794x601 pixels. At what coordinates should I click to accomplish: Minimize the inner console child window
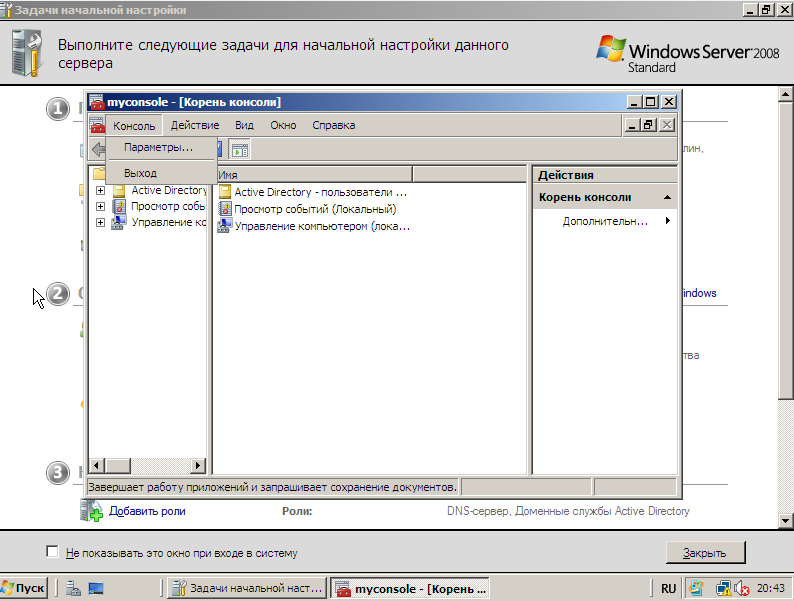(x=632, y=125)
